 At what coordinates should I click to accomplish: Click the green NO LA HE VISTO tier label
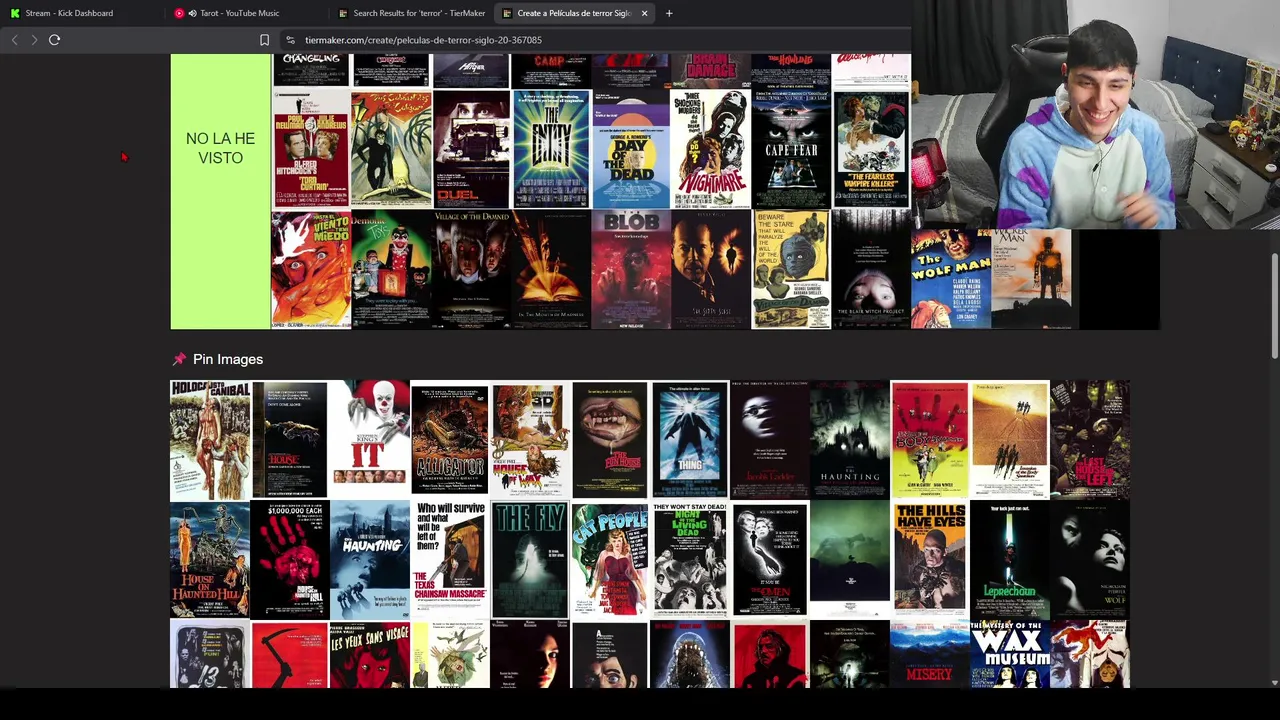tap(220, 192)
